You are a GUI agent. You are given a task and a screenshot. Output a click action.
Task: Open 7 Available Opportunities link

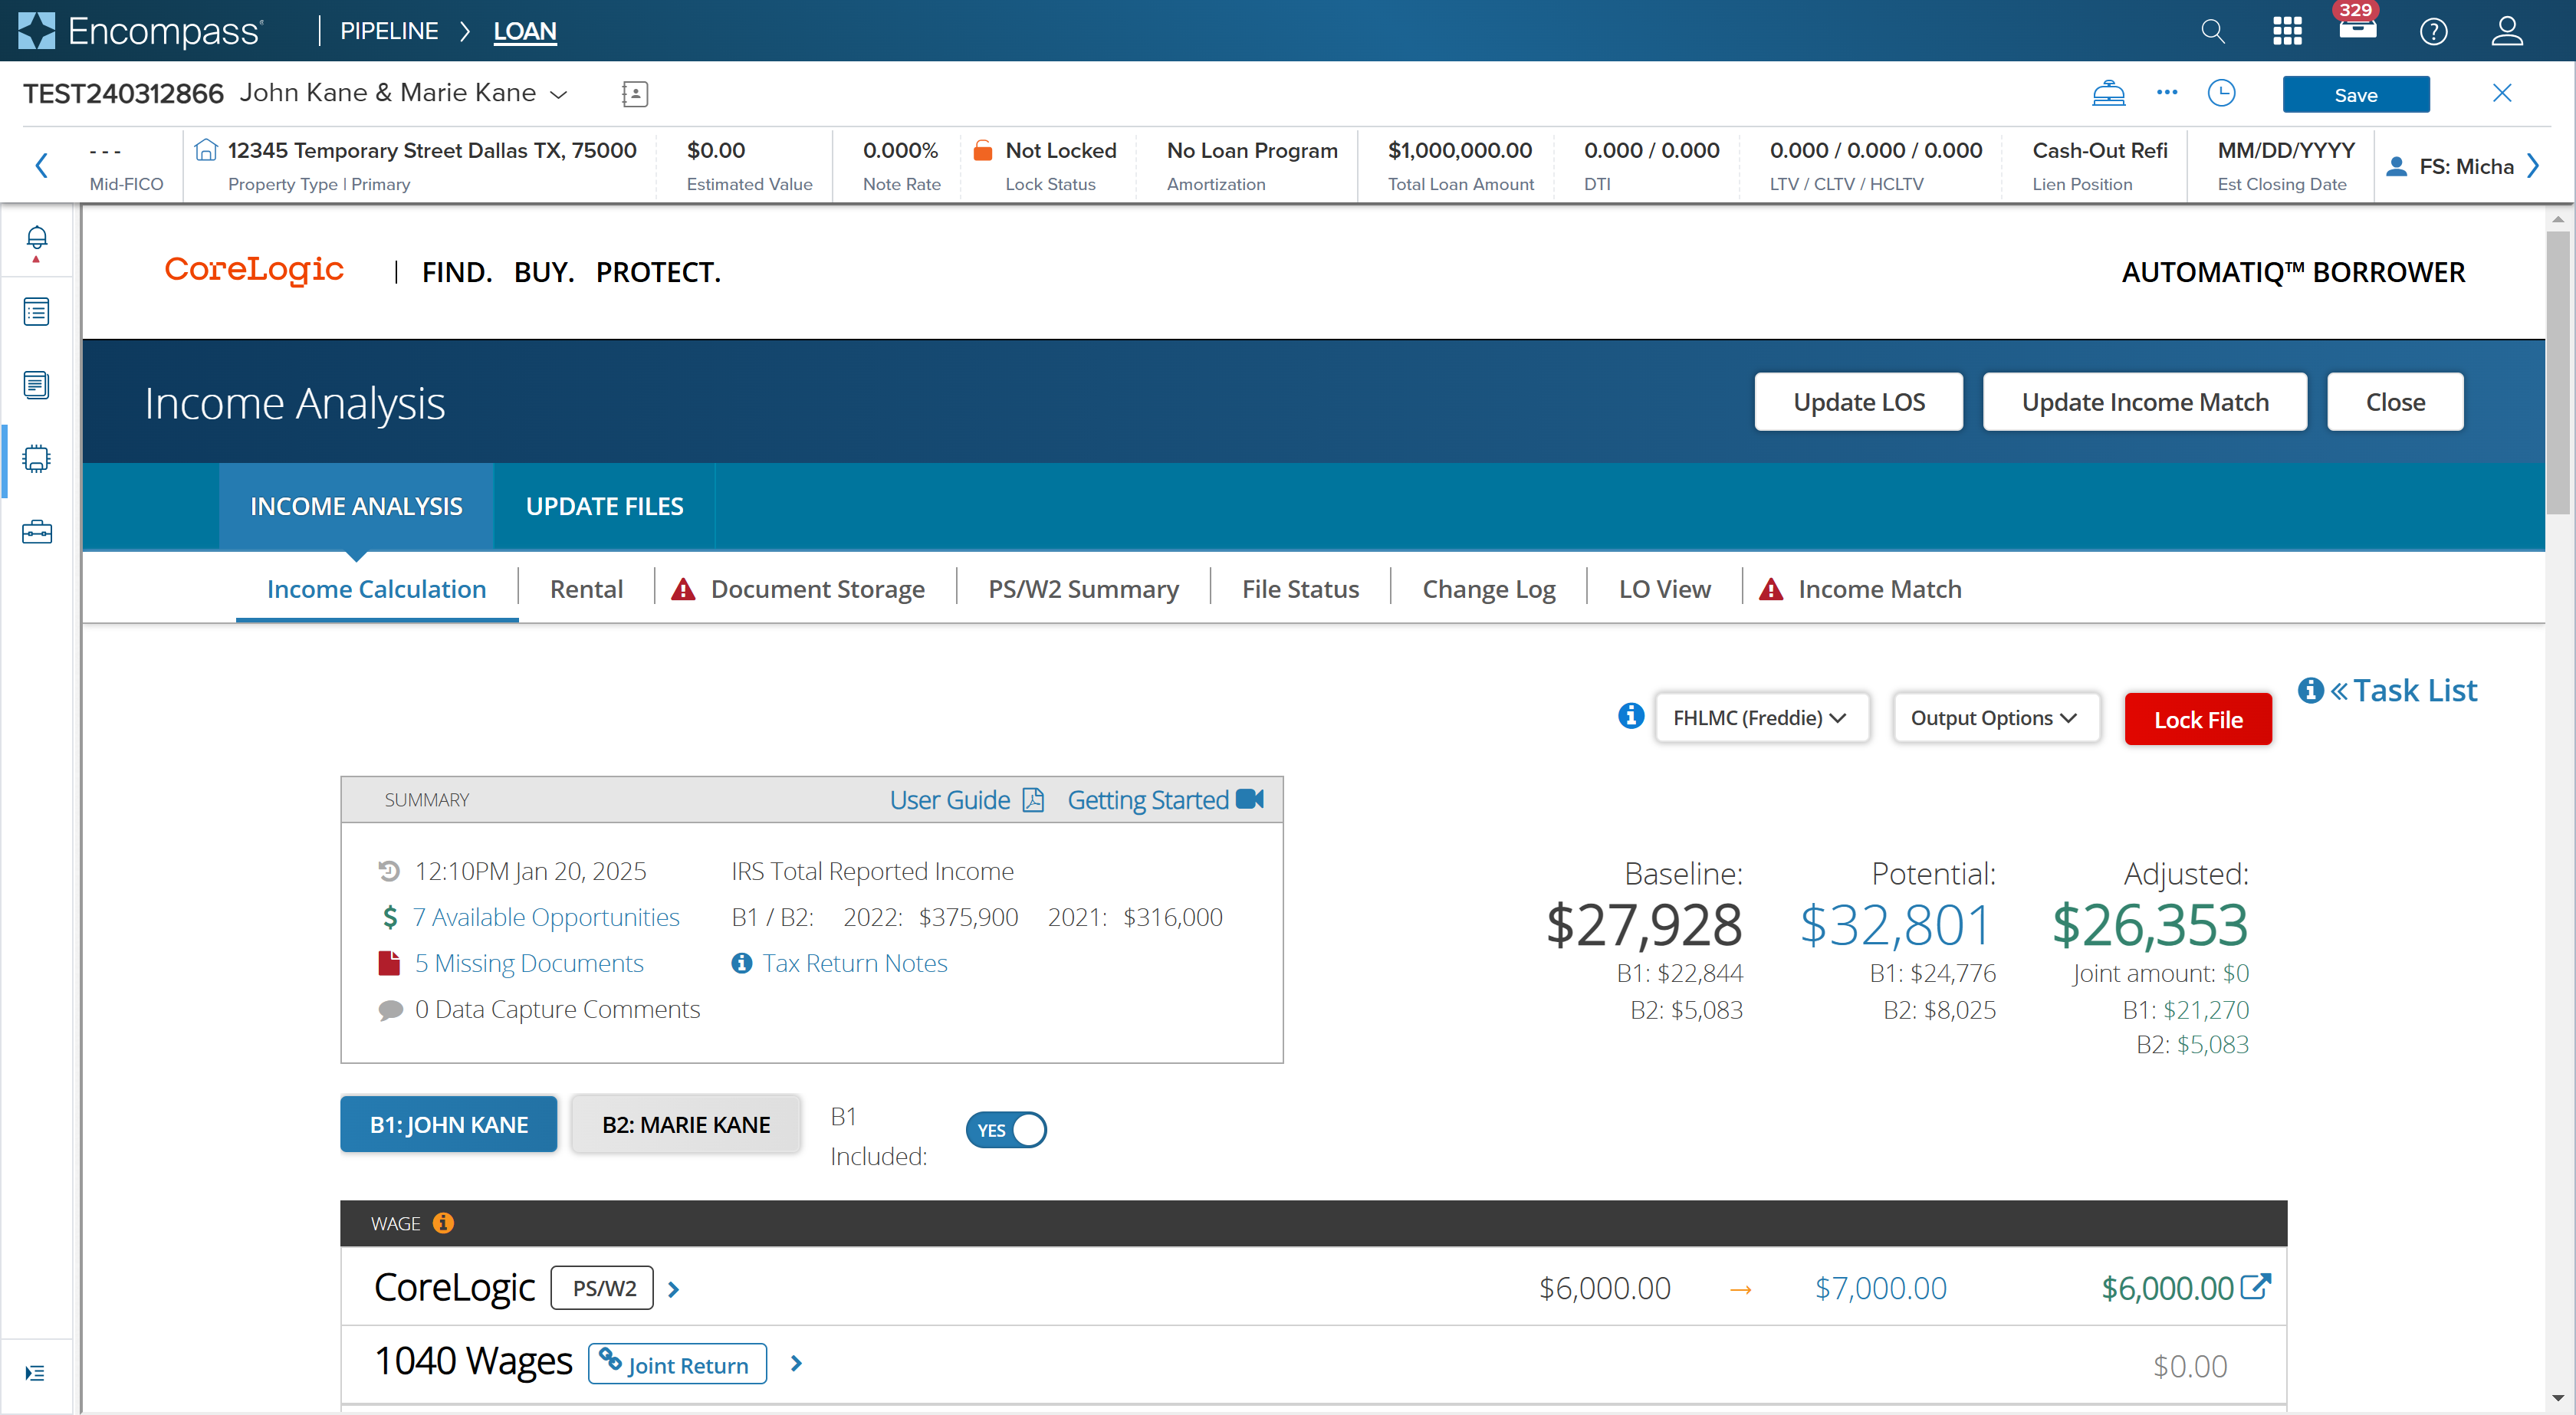(x=545, y=917)
